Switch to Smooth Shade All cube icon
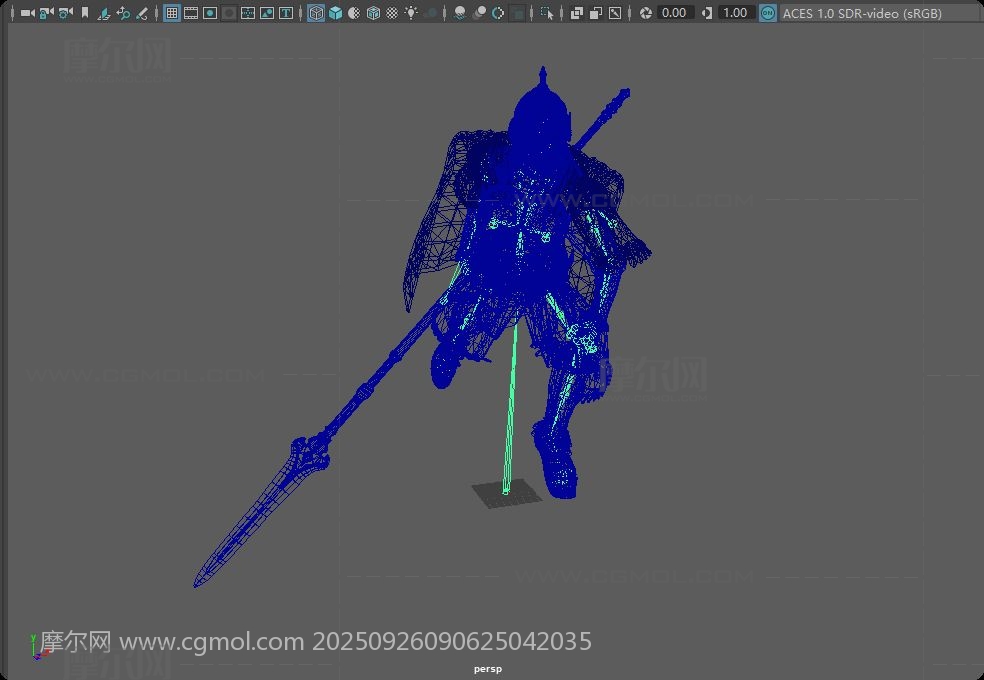This screenshot has width=984, height=680. (335, 13)
